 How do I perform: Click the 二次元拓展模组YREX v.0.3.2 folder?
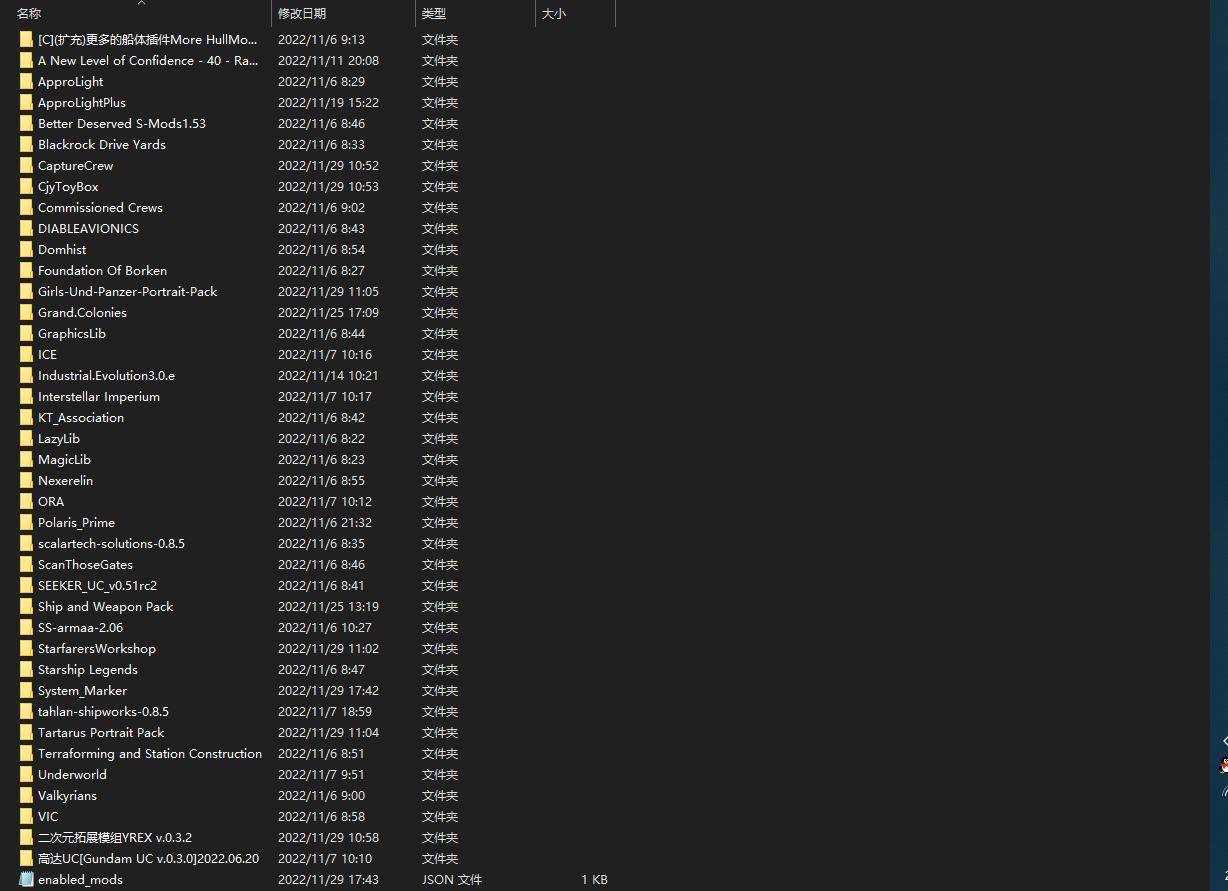pos(115,838)
